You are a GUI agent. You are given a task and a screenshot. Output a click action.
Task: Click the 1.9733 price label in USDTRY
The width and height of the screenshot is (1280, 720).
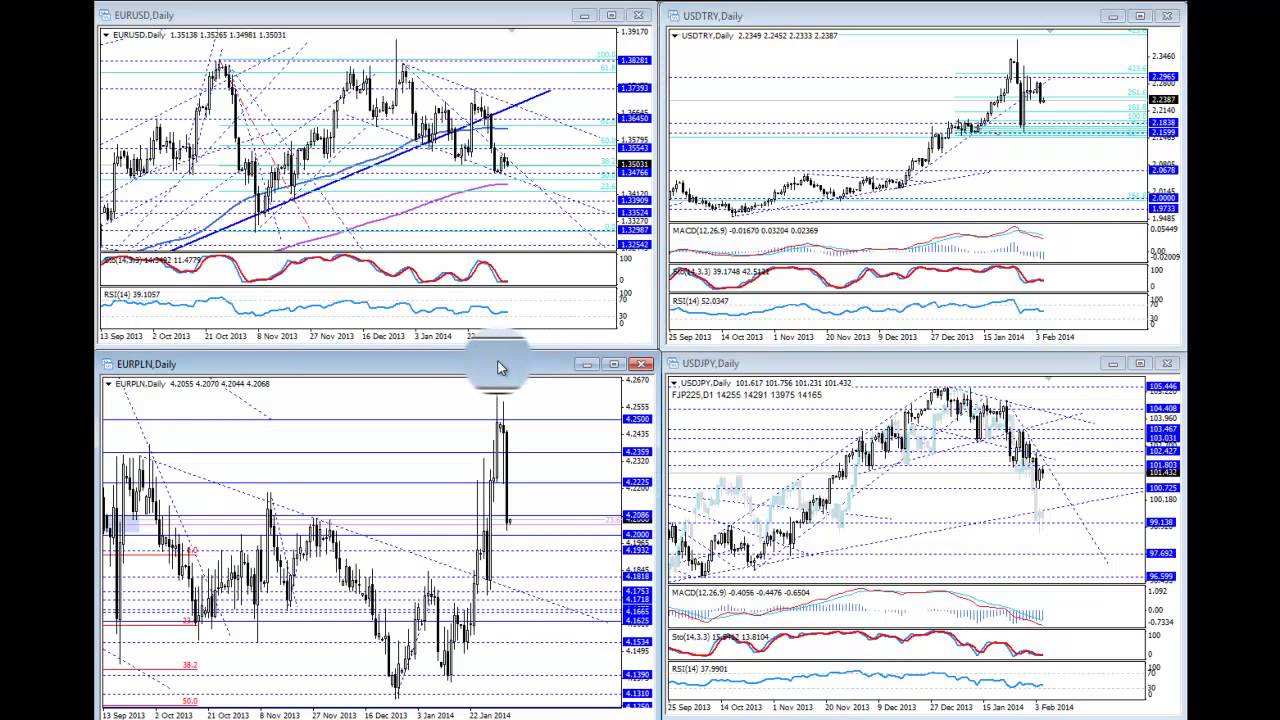[x=1164, y=208]
